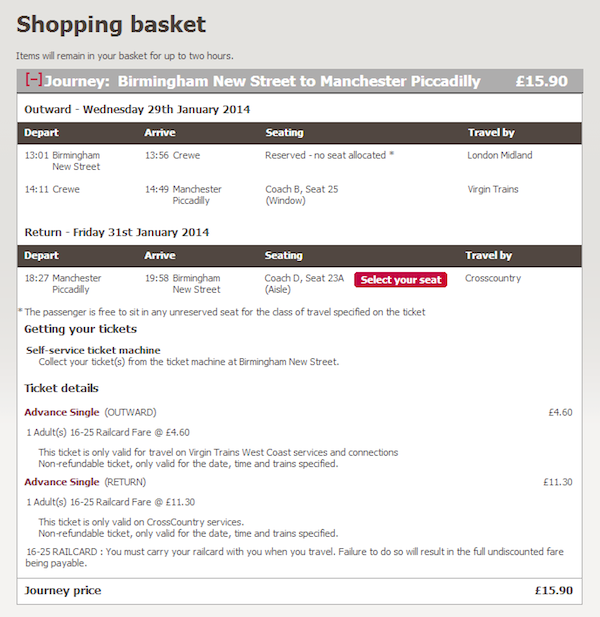This screenshot has width=600, height=617.
Task: Select the Seating column header in Outward table
Action: 284,133
